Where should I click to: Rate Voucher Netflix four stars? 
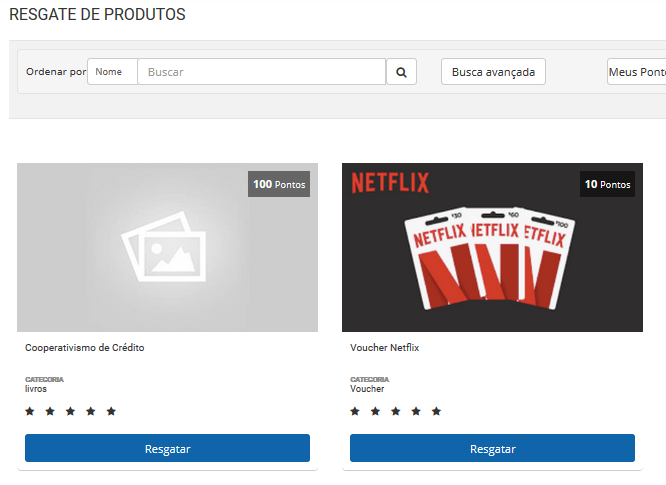pyautogui.click(x=416, y=411)
